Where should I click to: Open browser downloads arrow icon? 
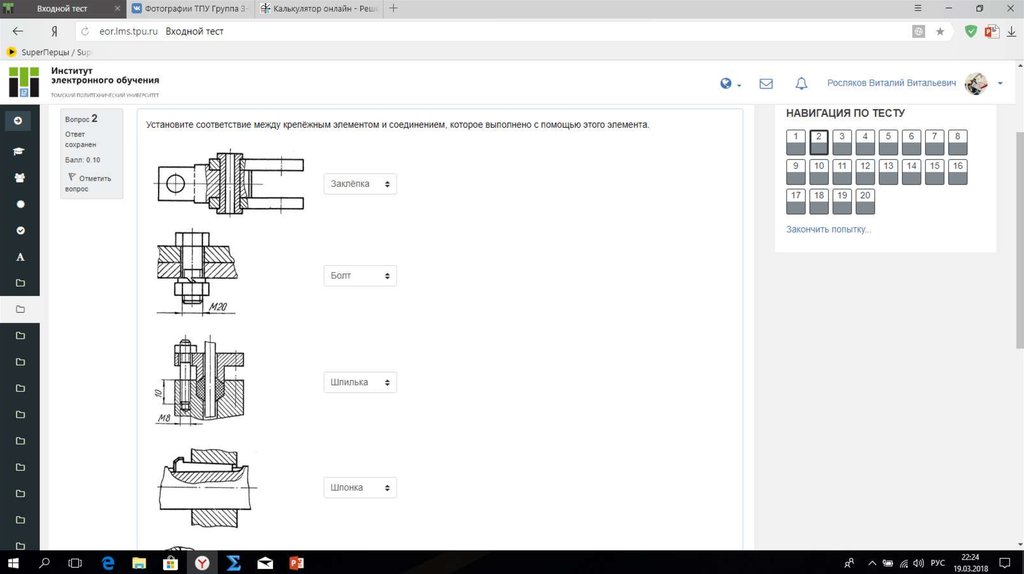point(1011,31)
